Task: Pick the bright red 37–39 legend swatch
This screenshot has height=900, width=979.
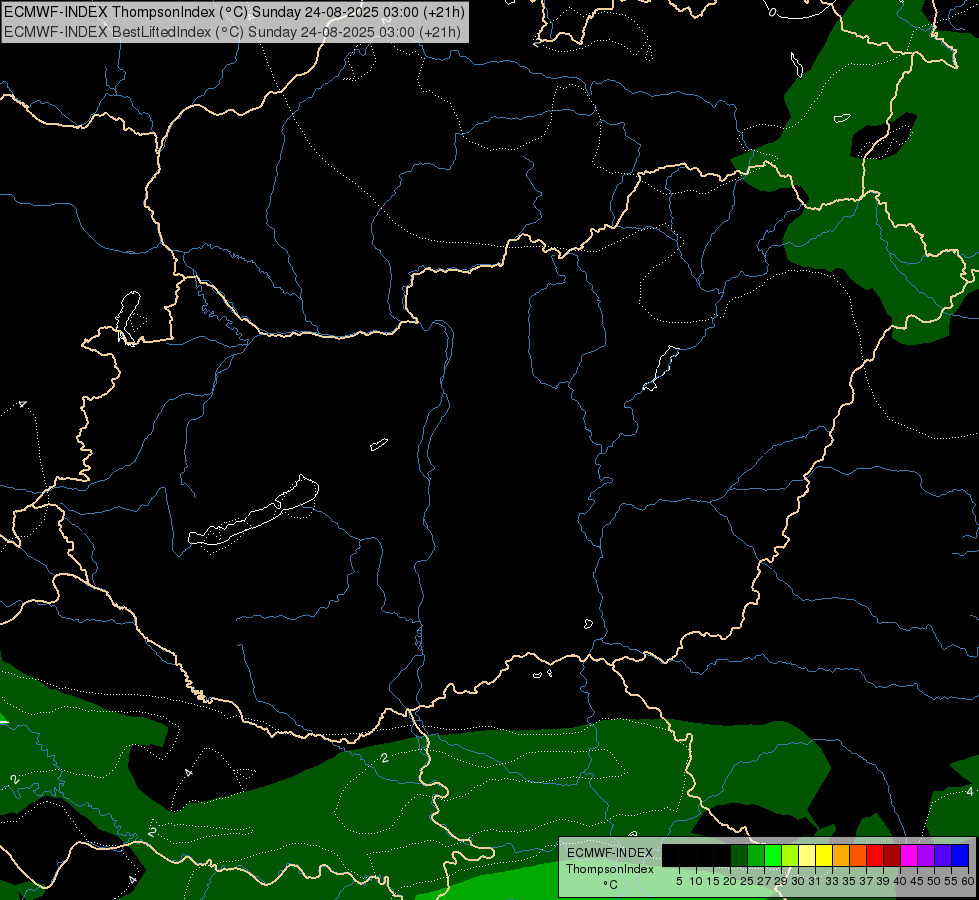Action: point(875,855)
